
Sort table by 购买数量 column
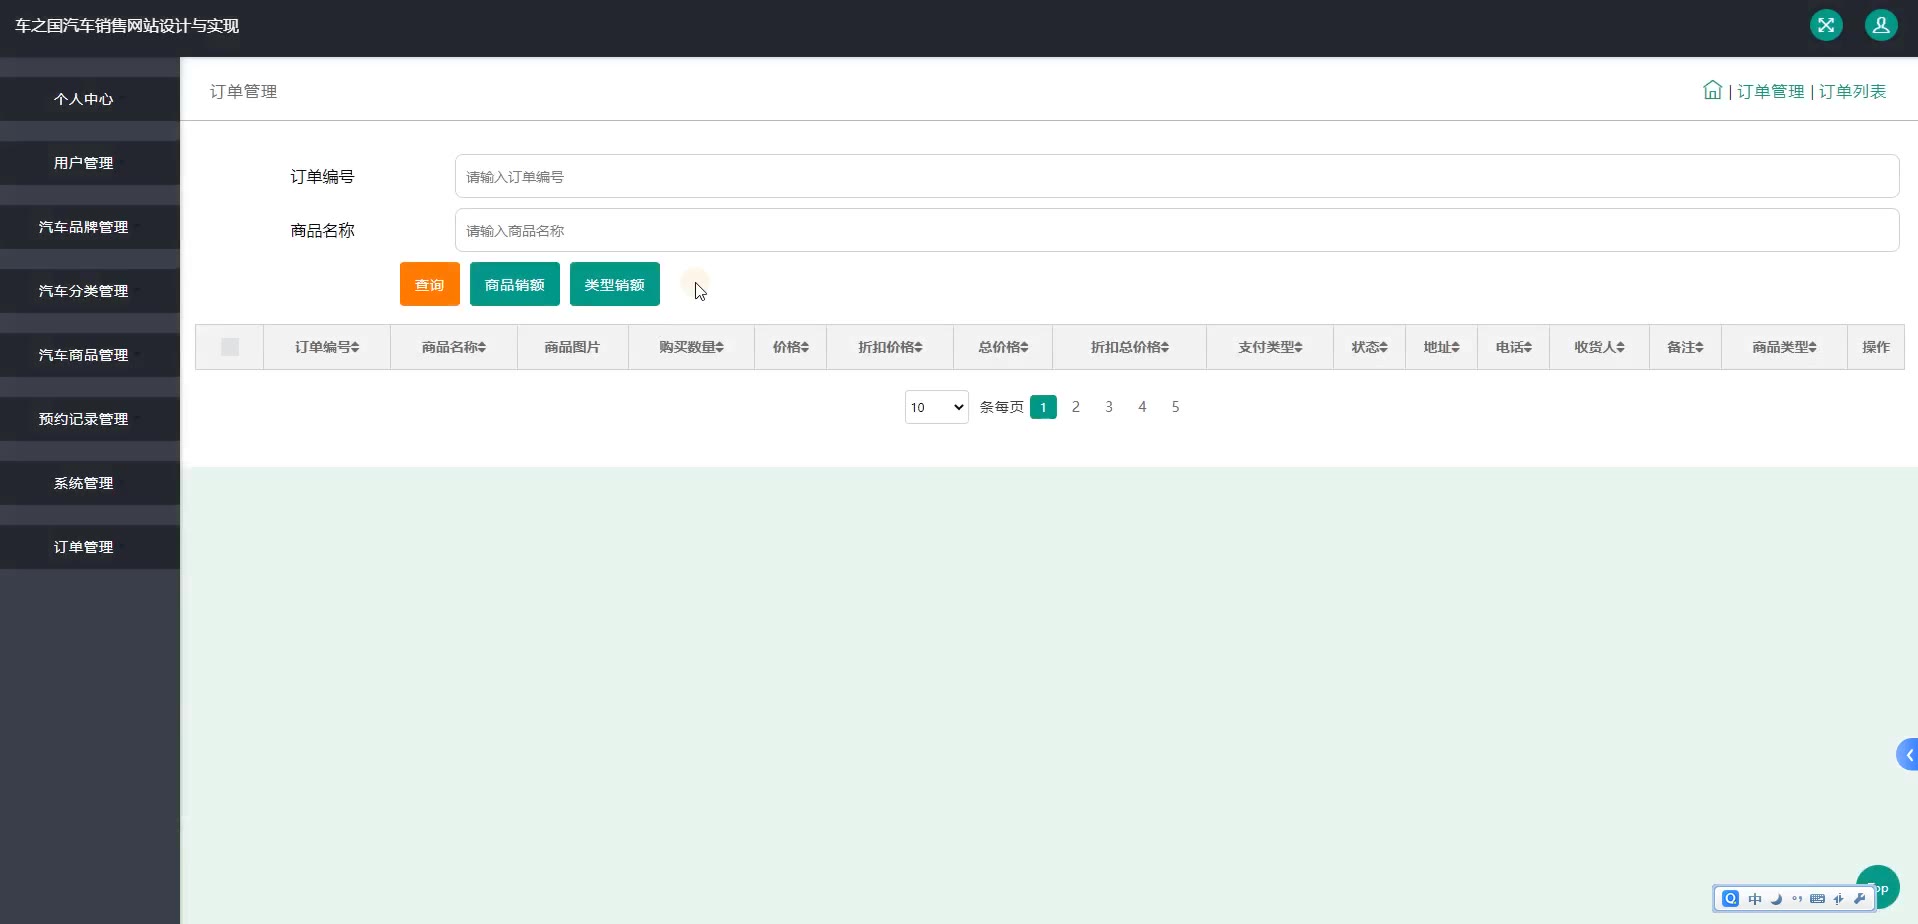(691, 347)
